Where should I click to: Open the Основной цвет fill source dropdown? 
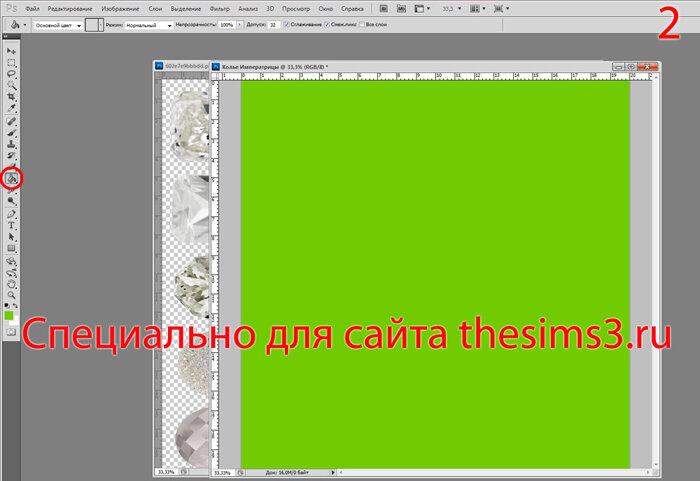point(57,24)
